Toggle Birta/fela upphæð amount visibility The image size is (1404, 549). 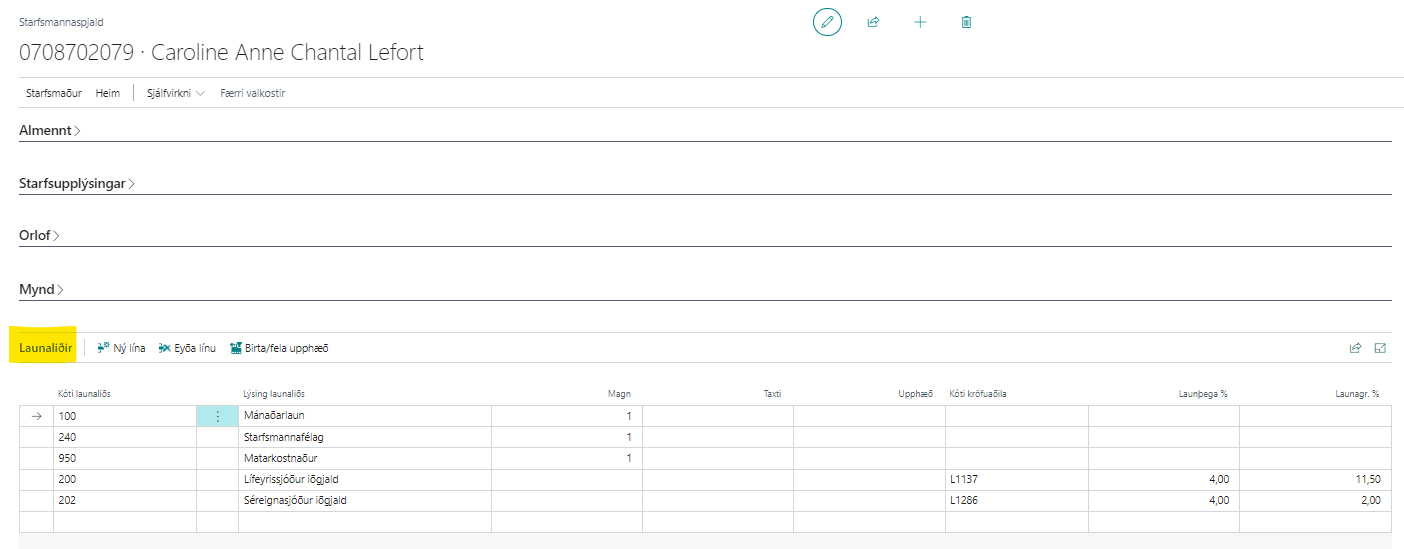click(x=279, y=348)
